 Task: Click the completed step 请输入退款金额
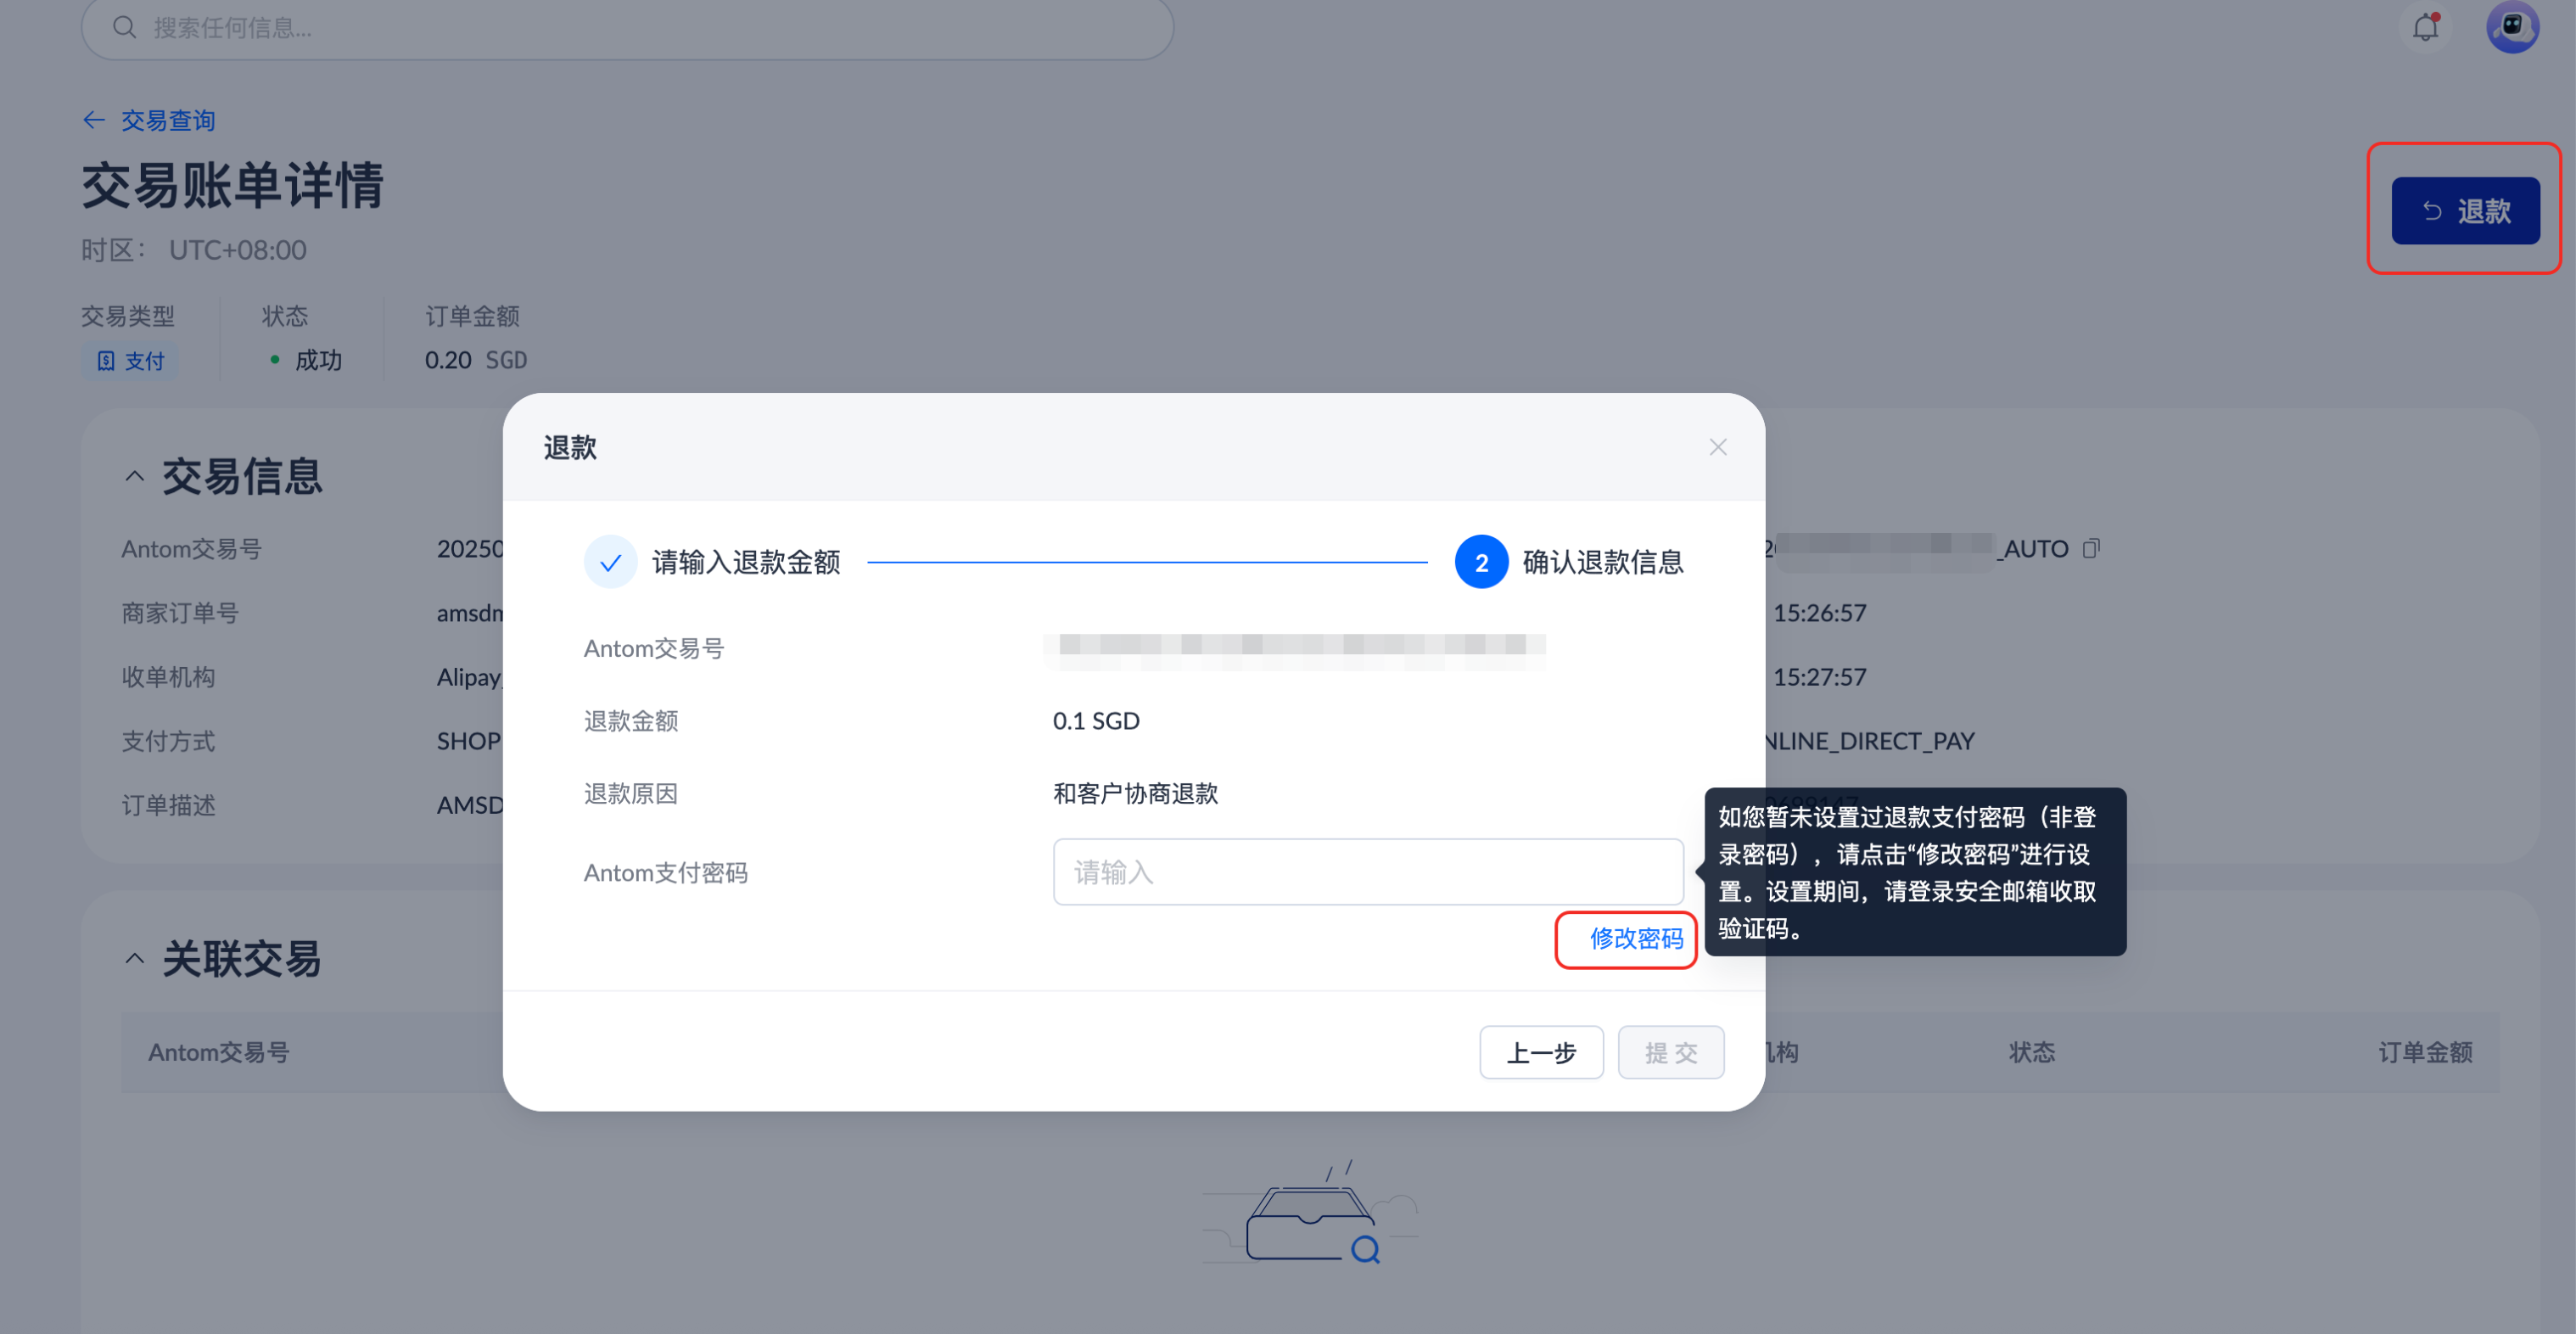(x=712, y=562)
